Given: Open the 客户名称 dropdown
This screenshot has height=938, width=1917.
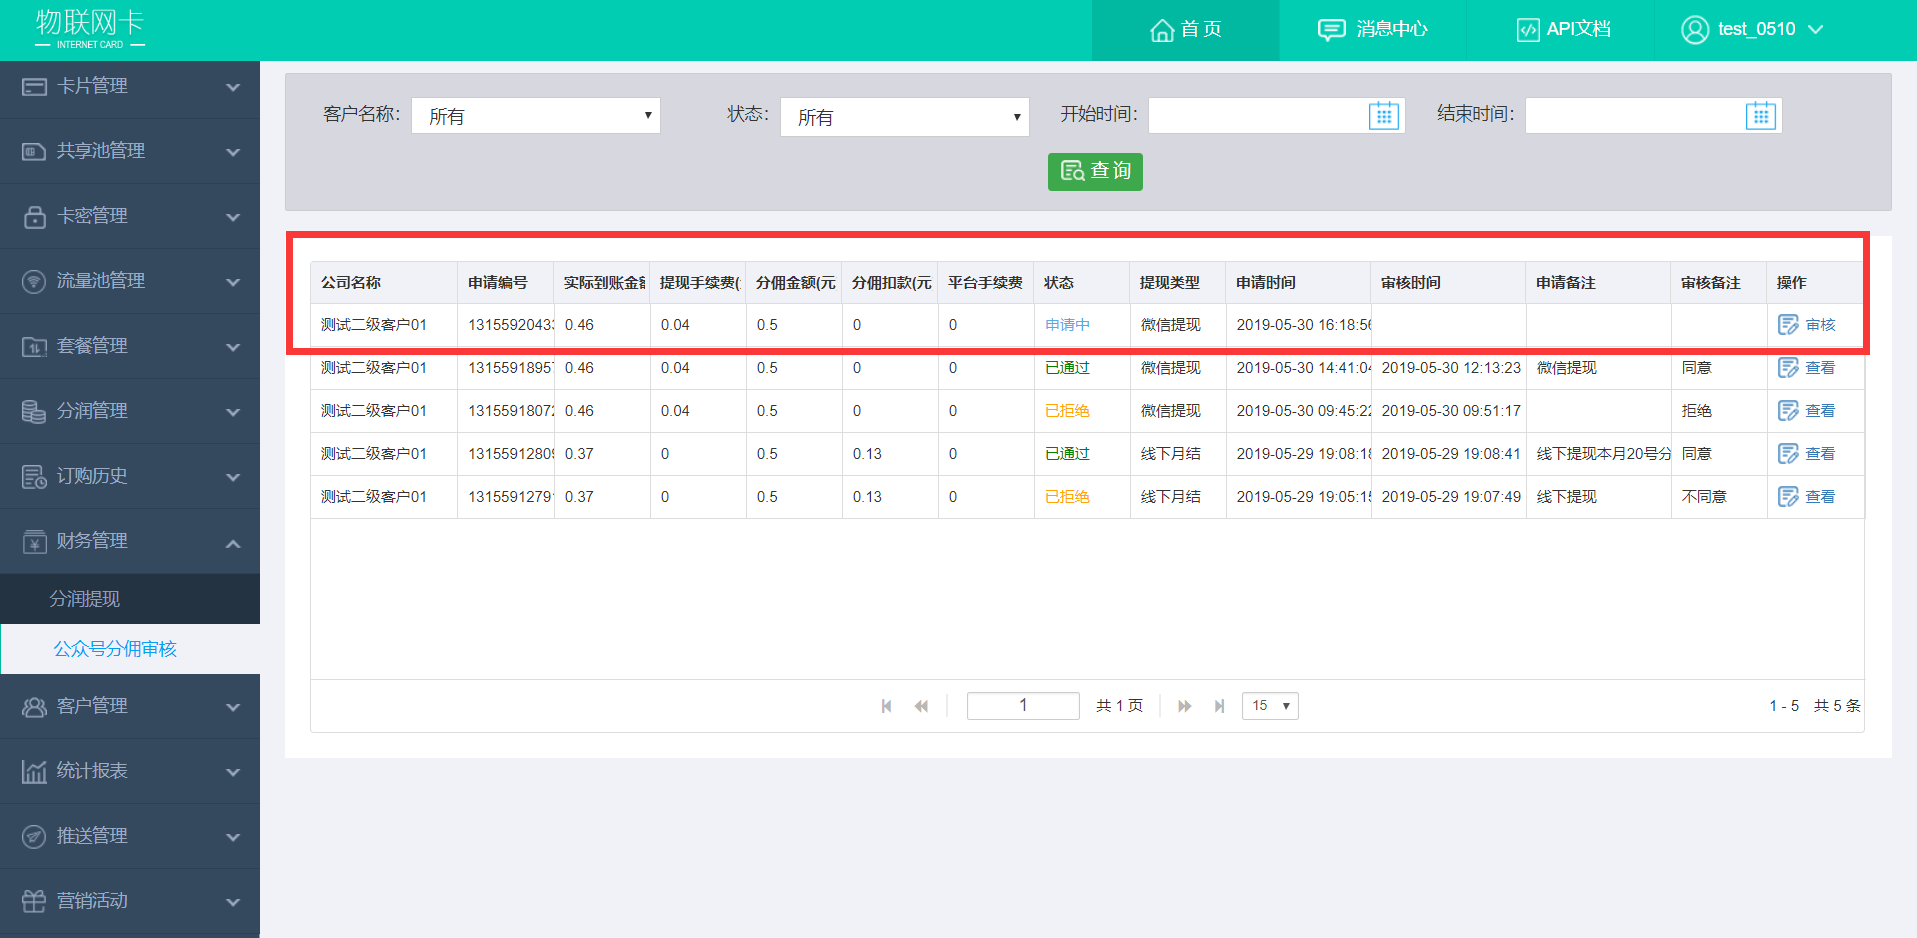Looking at the screenshot, I should 536,116.
